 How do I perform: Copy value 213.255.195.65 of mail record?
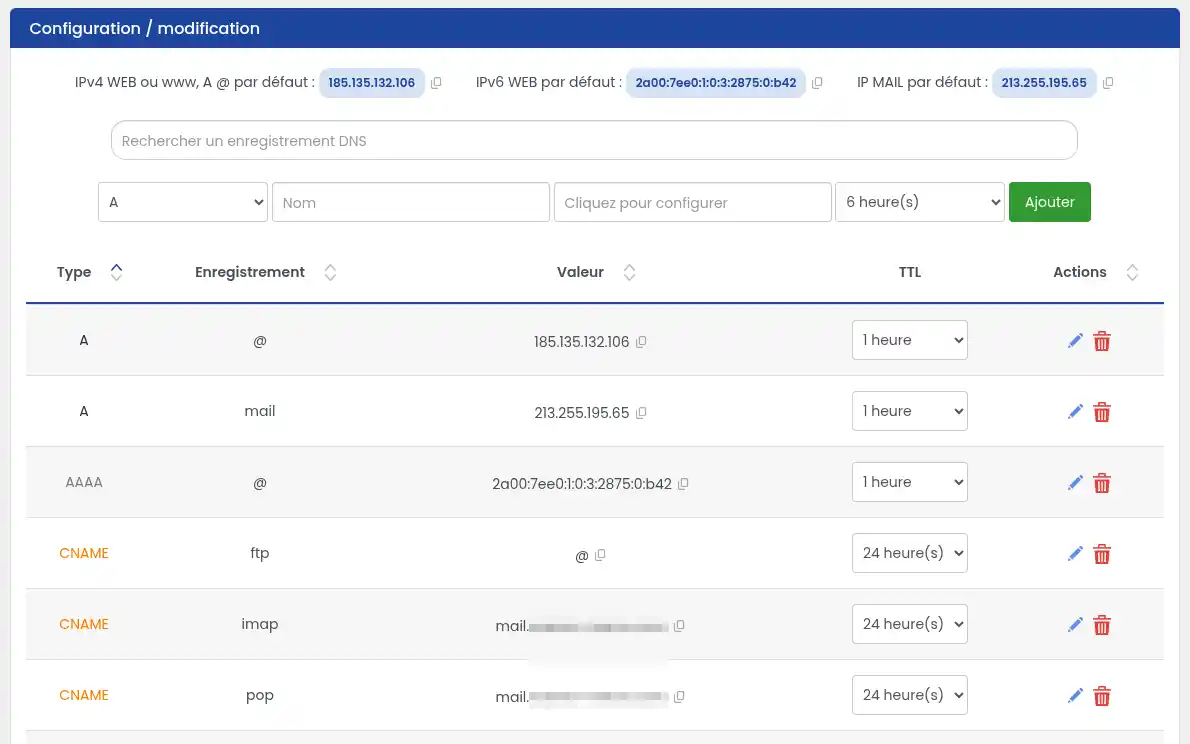[x=641, y=412]
